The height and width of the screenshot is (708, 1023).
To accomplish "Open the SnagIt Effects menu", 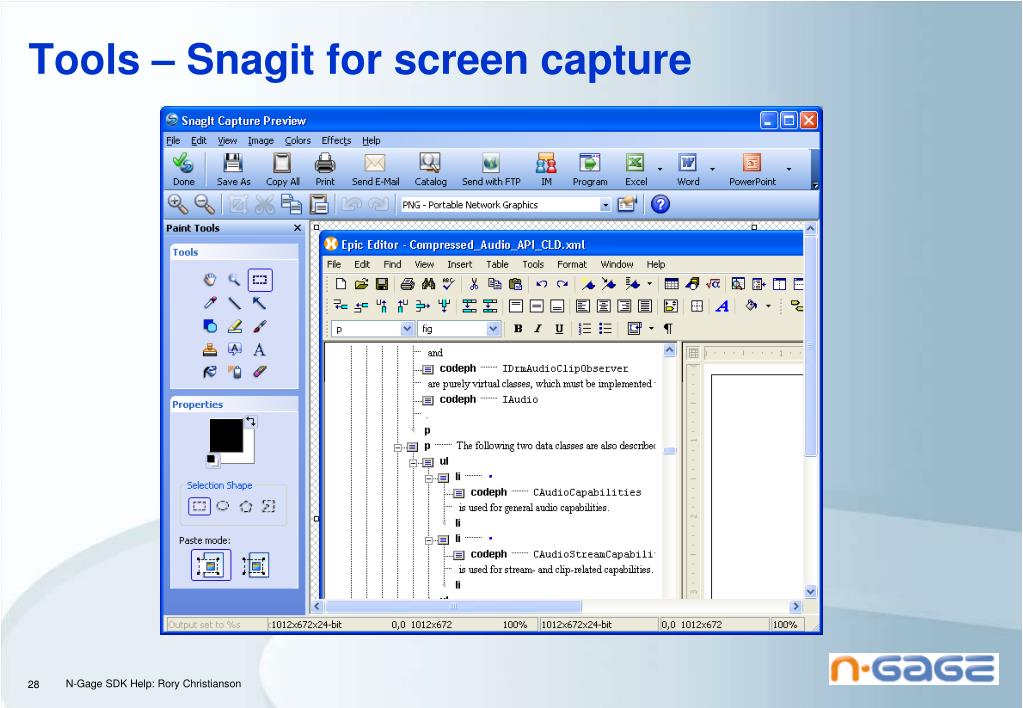I will (336, 140).
